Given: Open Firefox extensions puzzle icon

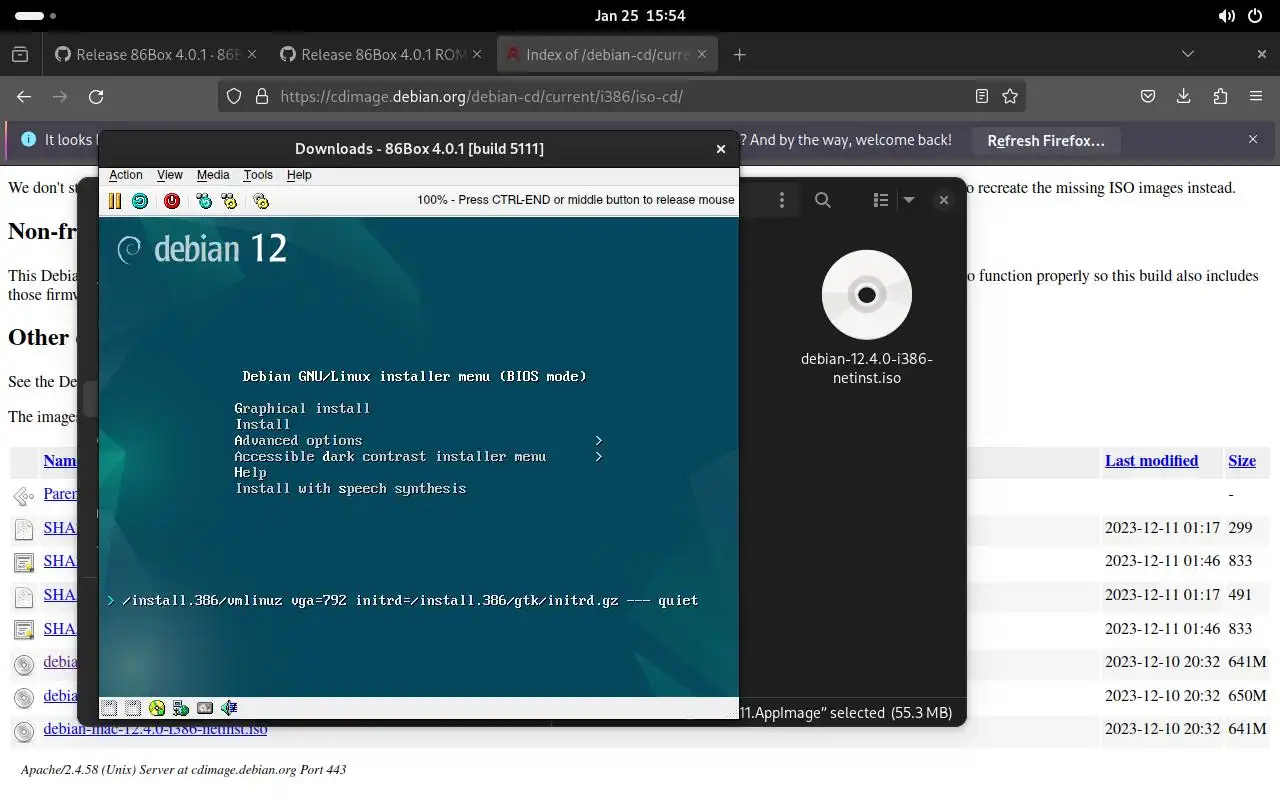Looking at the screenshot, I should coord(1220,97).
